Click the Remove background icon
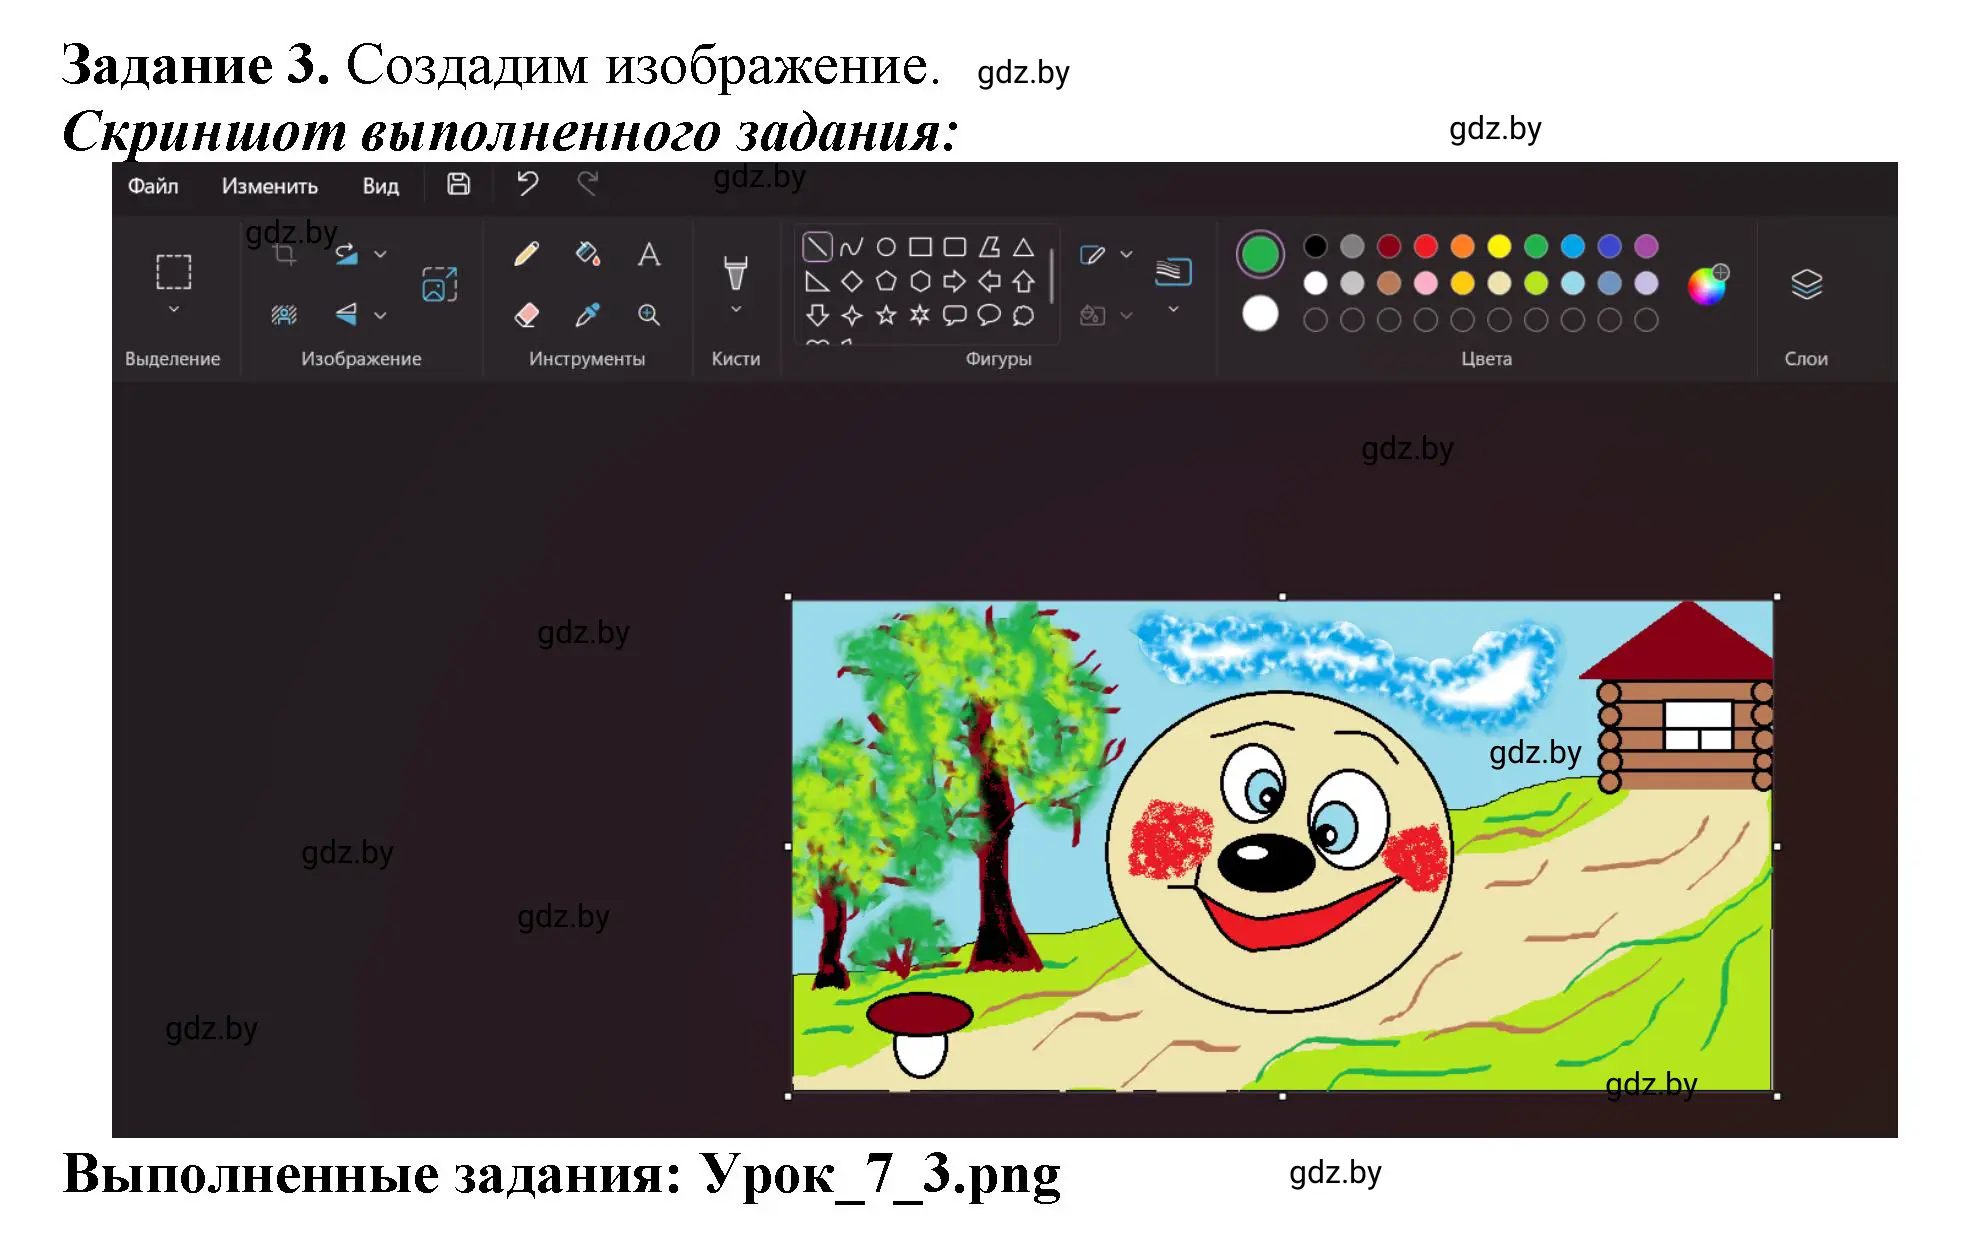 pos(284,315)
